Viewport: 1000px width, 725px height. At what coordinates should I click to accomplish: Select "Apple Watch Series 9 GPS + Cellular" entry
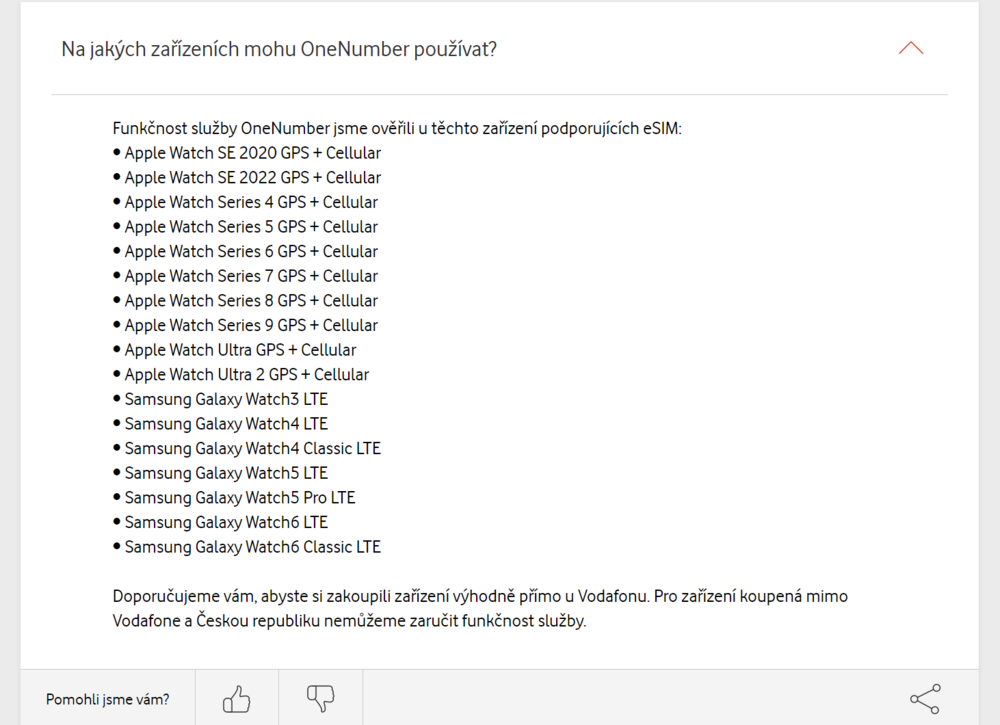point(250,325)
